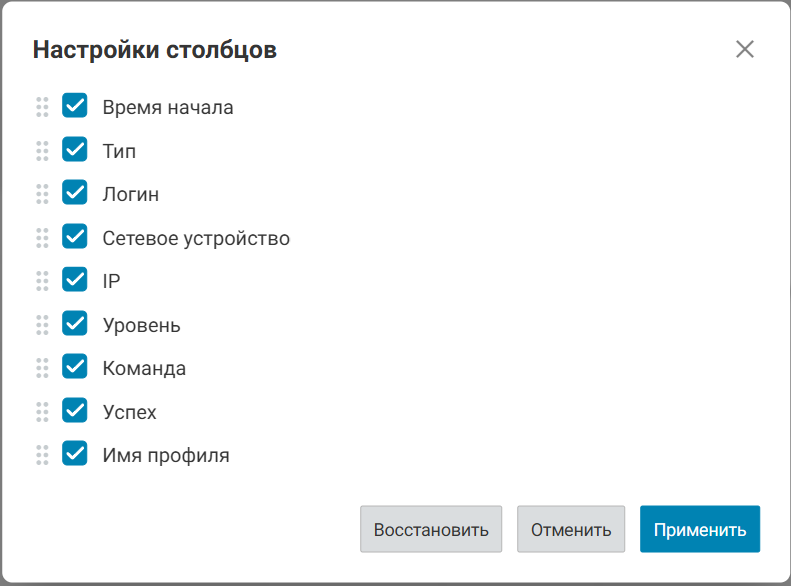The width and height of the screenshot is (791, 586).
Task: Disable the Логин column checkbox
Action: click(x=75, y=193)
